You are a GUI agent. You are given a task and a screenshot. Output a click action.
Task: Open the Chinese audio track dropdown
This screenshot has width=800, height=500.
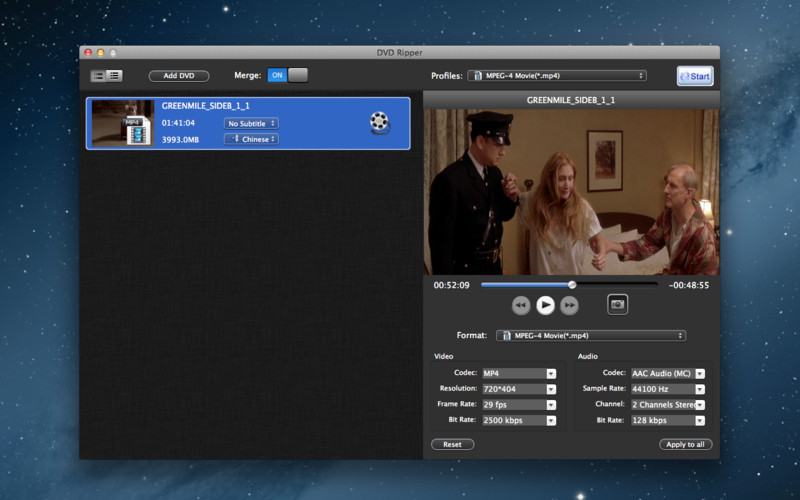coord(251,139)
